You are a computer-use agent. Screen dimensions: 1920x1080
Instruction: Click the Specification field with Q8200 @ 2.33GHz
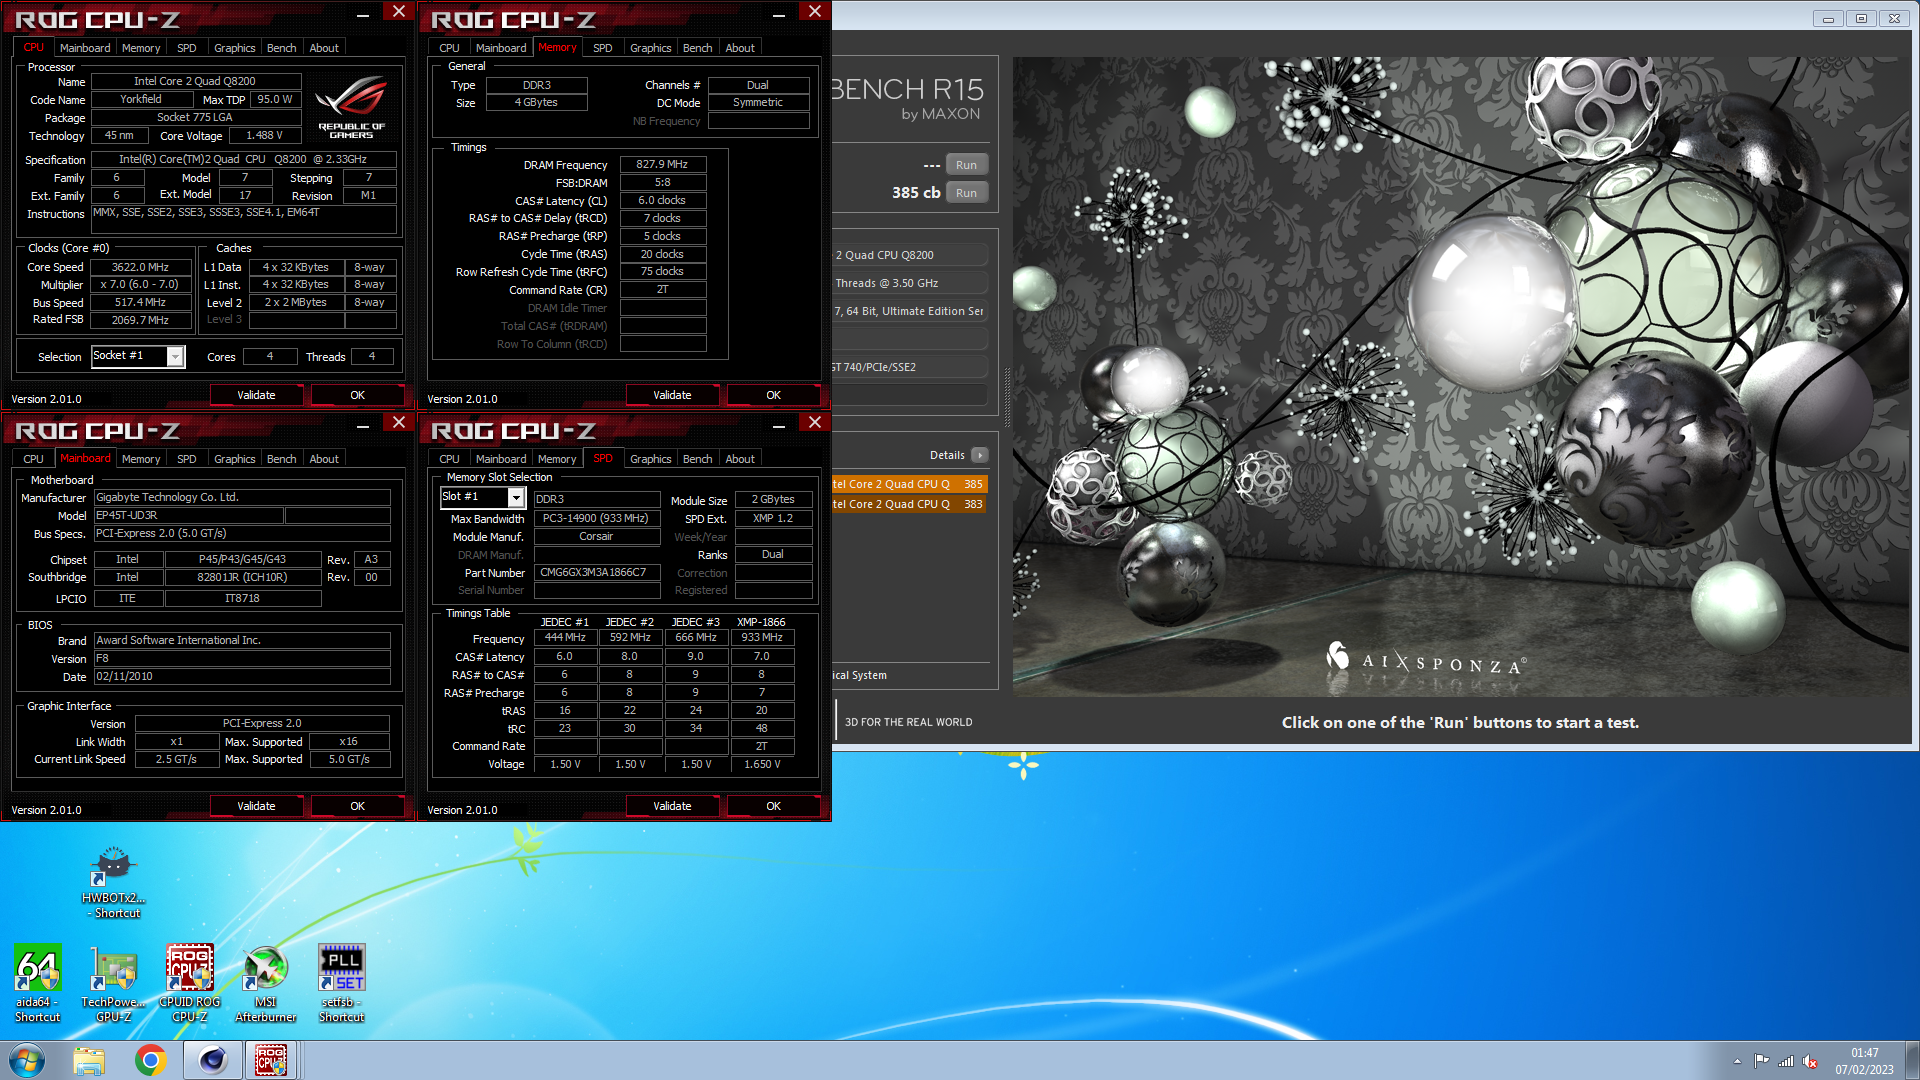coord(243,159)
